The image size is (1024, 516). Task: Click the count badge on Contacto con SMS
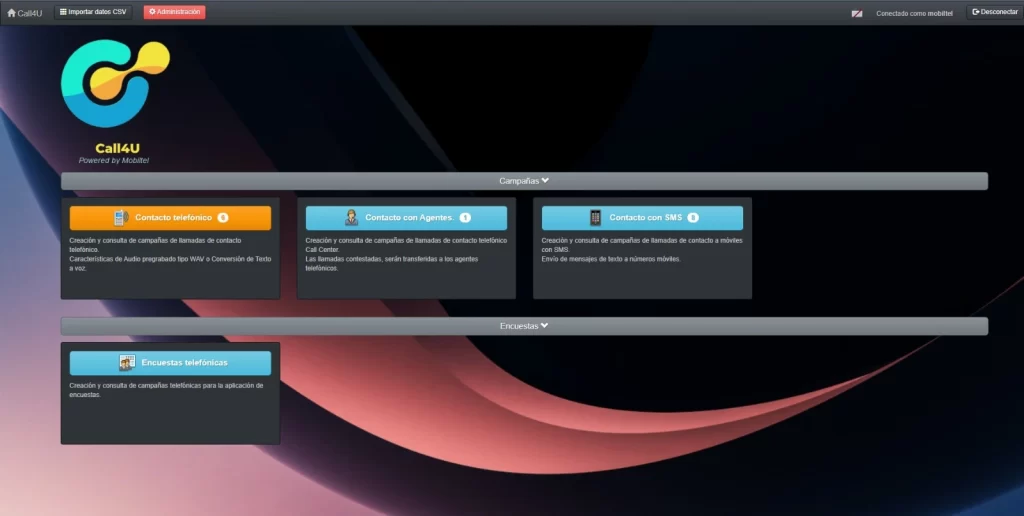[693, 218]
